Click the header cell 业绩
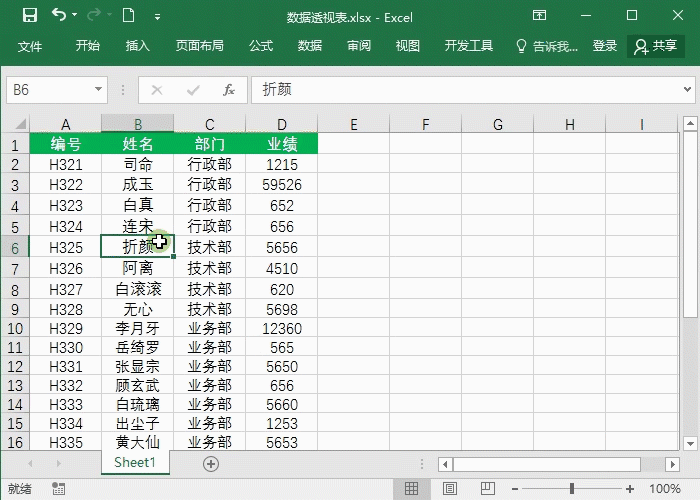Screen dimensions: 700x500 pyautogui.click(x=282, y=144)
